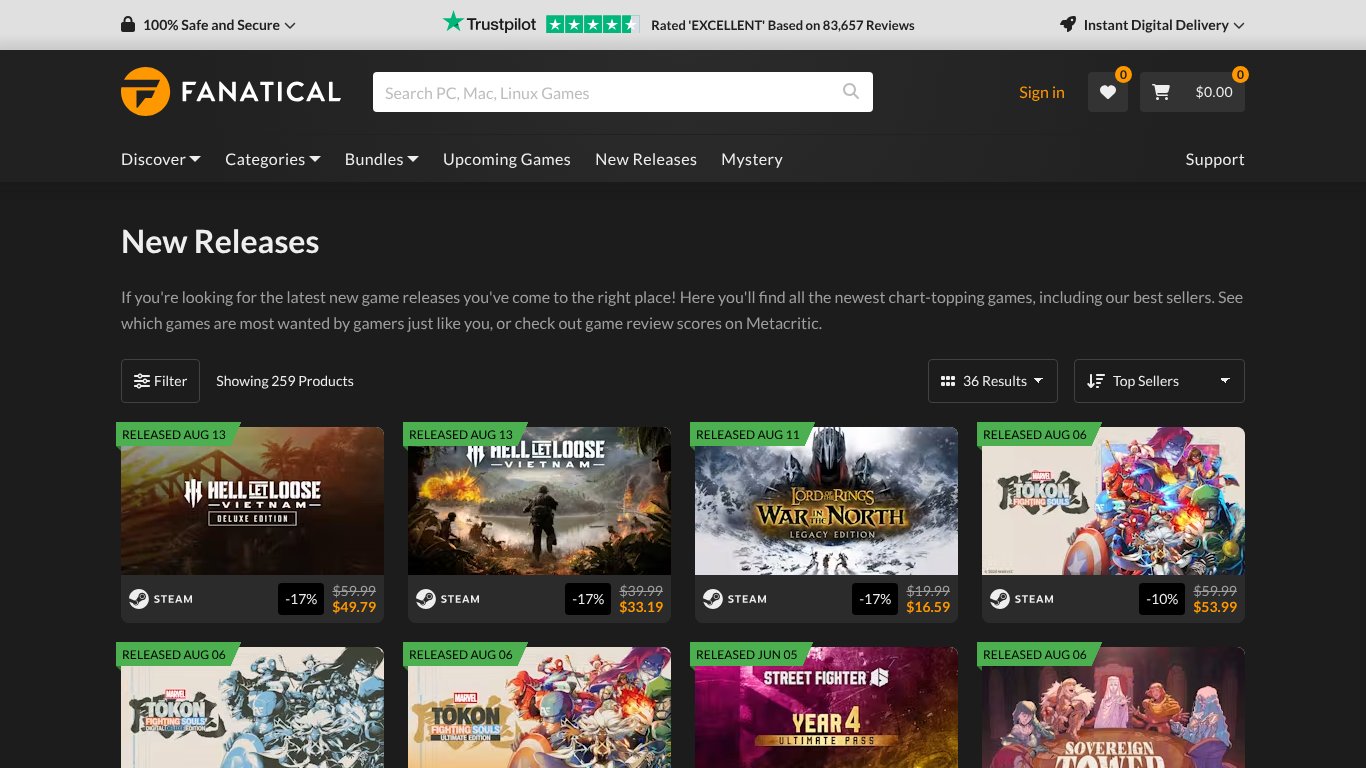Click the $16.59 sale price
Viewport: 1366px width, 768px height.
928,607
